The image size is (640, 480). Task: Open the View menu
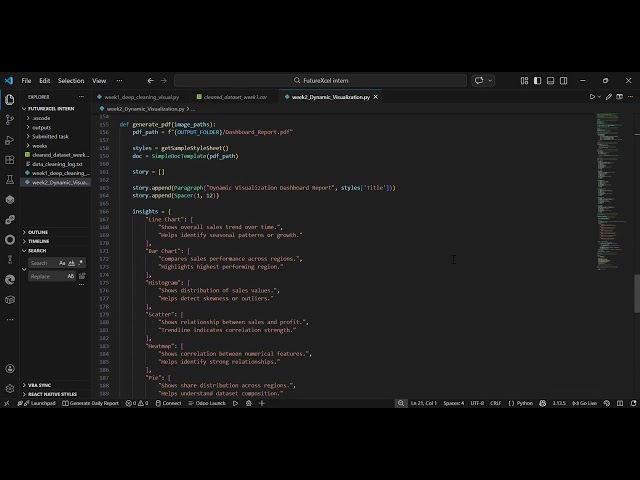[99, 81]
